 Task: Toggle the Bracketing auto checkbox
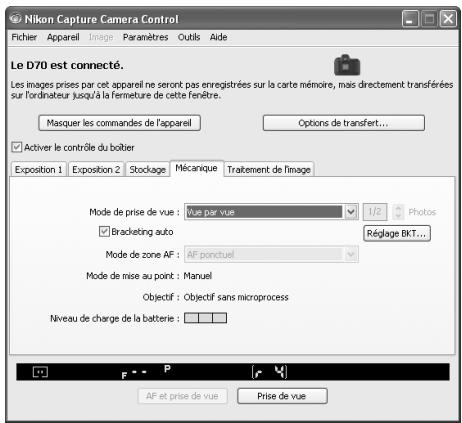104,231
